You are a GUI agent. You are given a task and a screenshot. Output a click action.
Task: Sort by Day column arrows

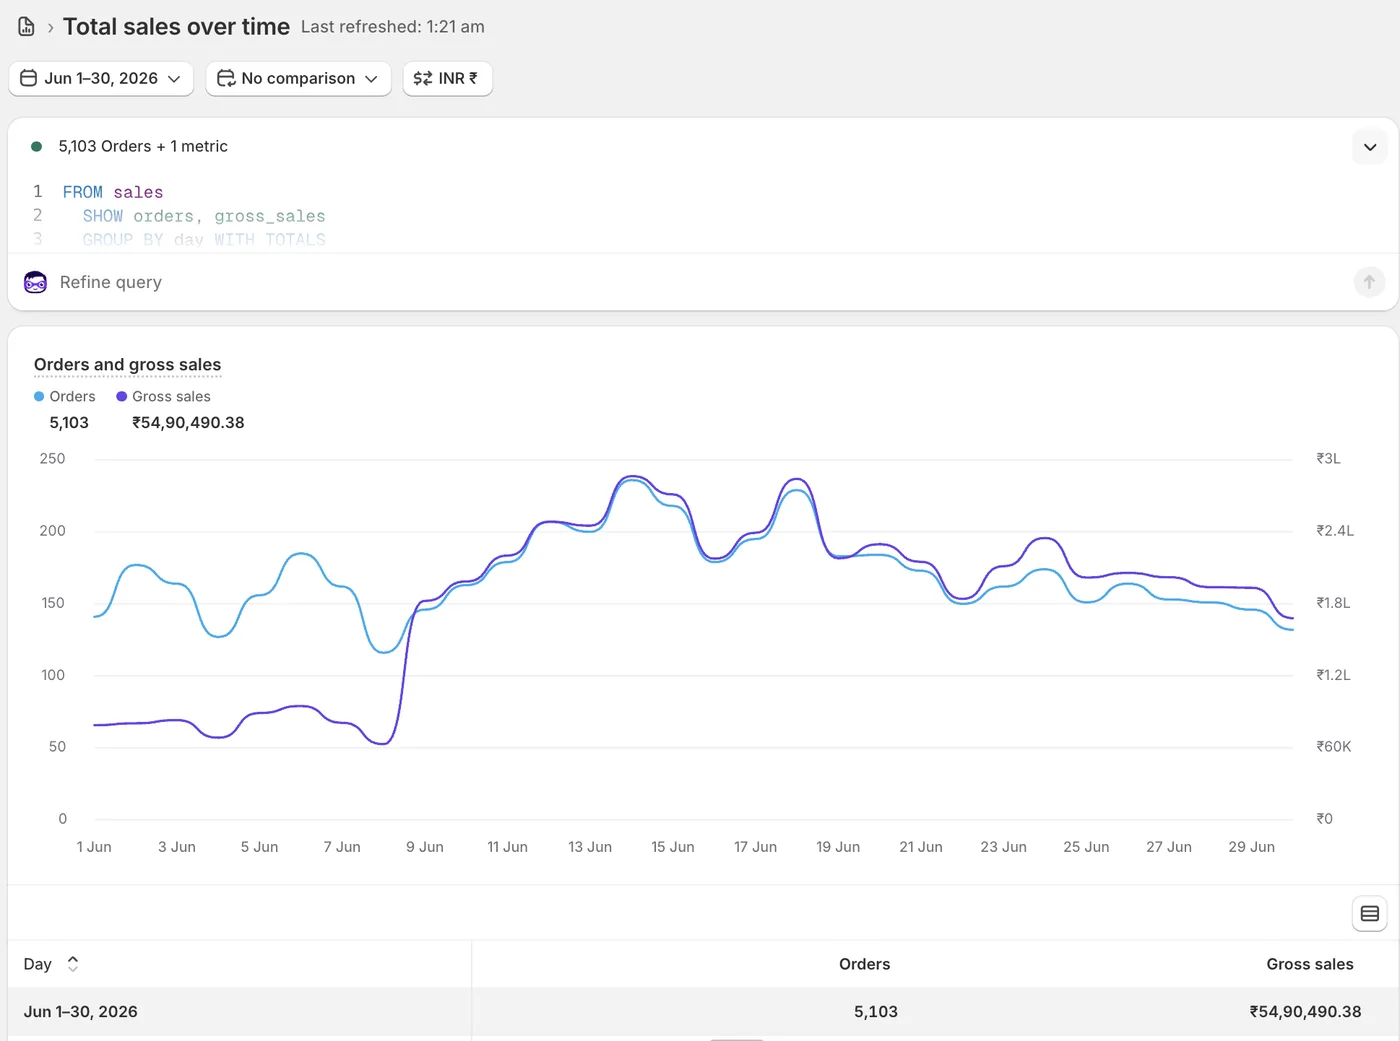pyautogui.click(x=73, y=964)
